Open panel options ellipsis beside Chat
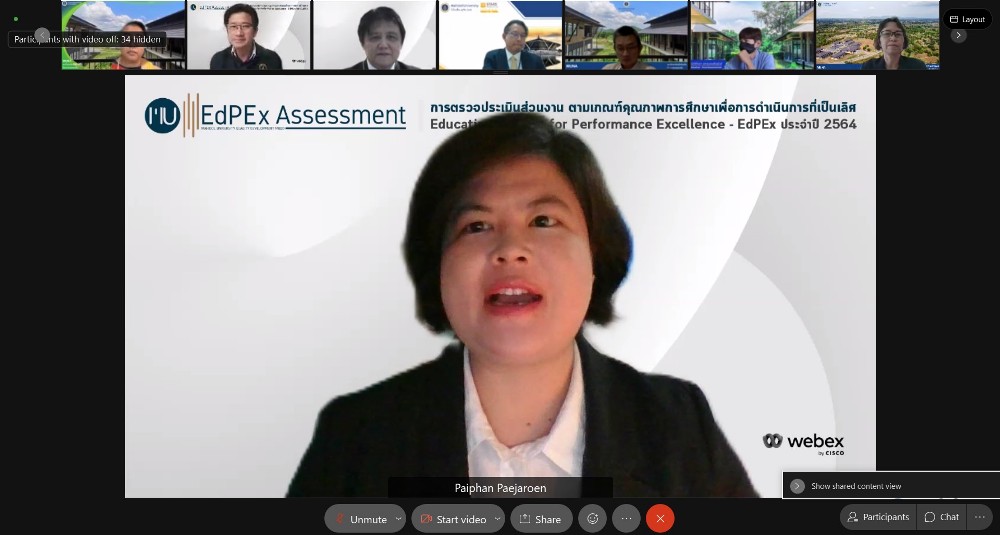Image resolution: width=1000 pixels, height=535 pixels. (x=979, y=517)
